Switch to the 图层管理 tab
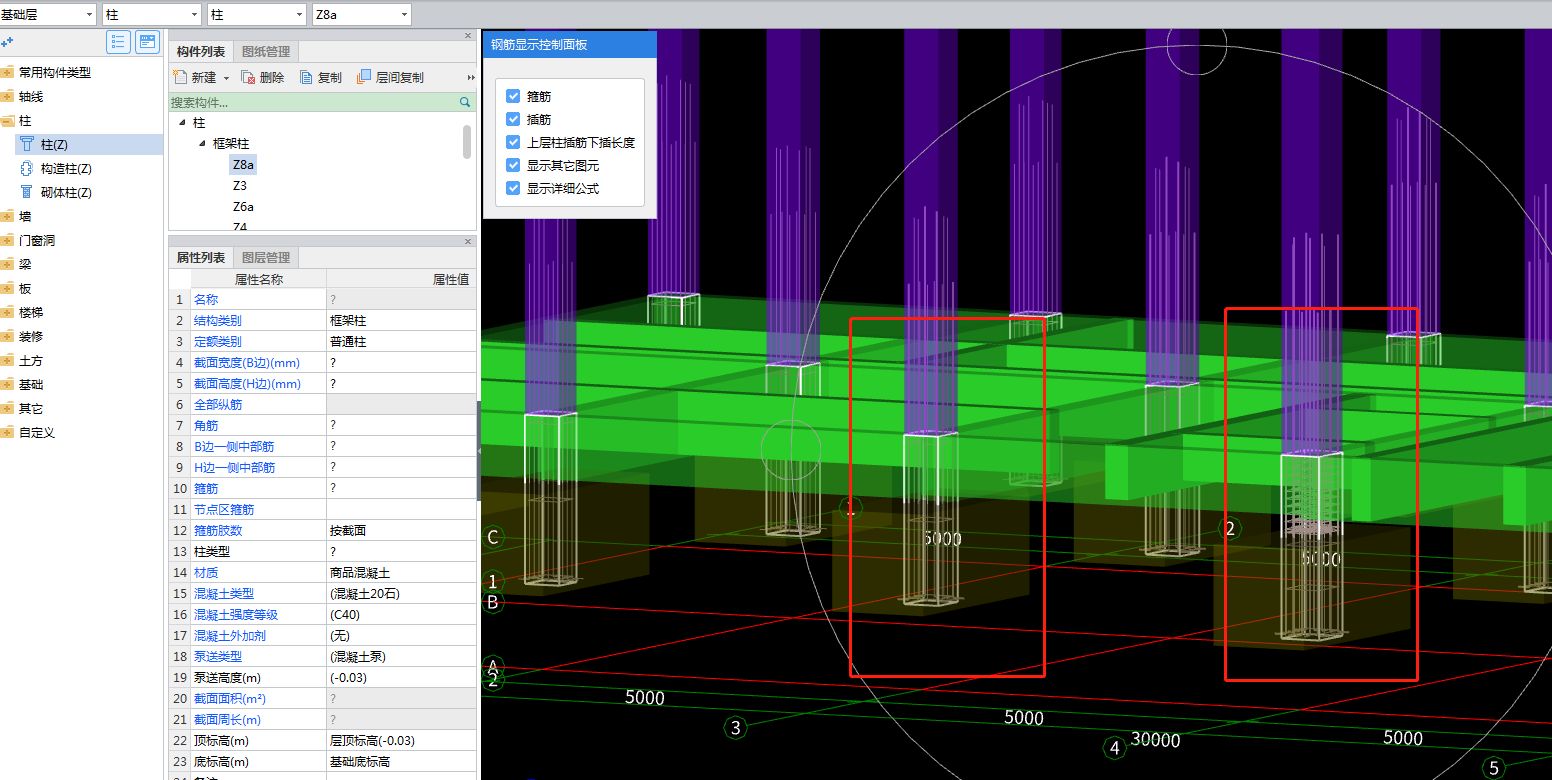 pos(266,257)
